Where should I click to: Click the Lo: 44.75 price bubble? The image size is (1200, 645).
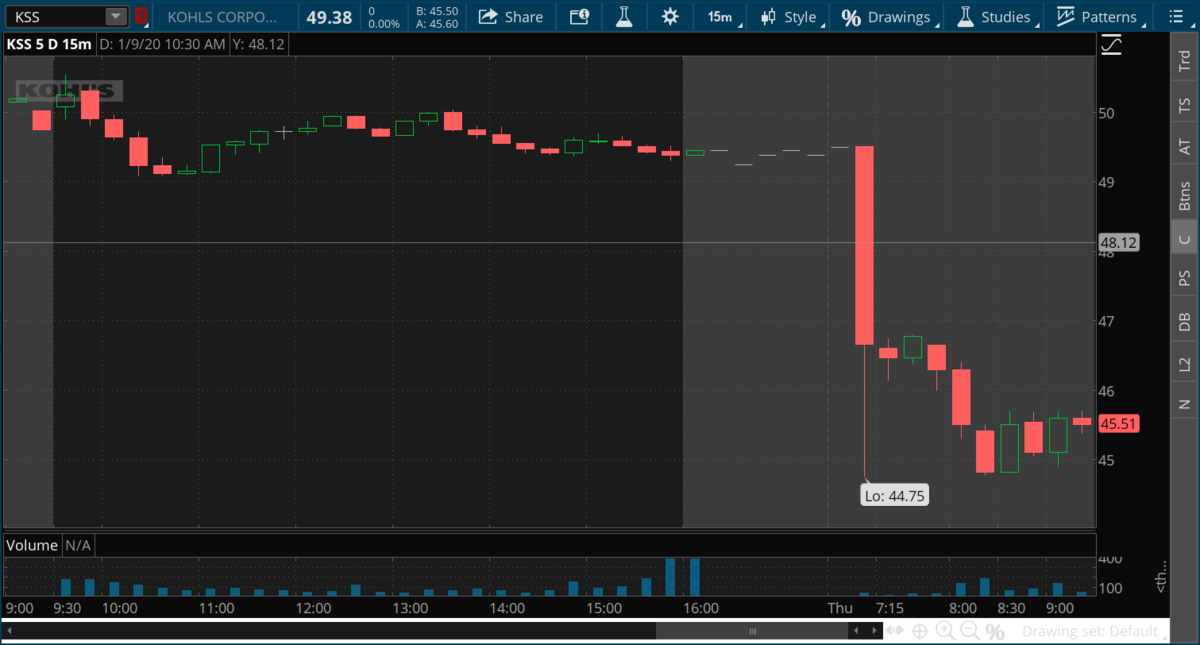coord(895,495)
